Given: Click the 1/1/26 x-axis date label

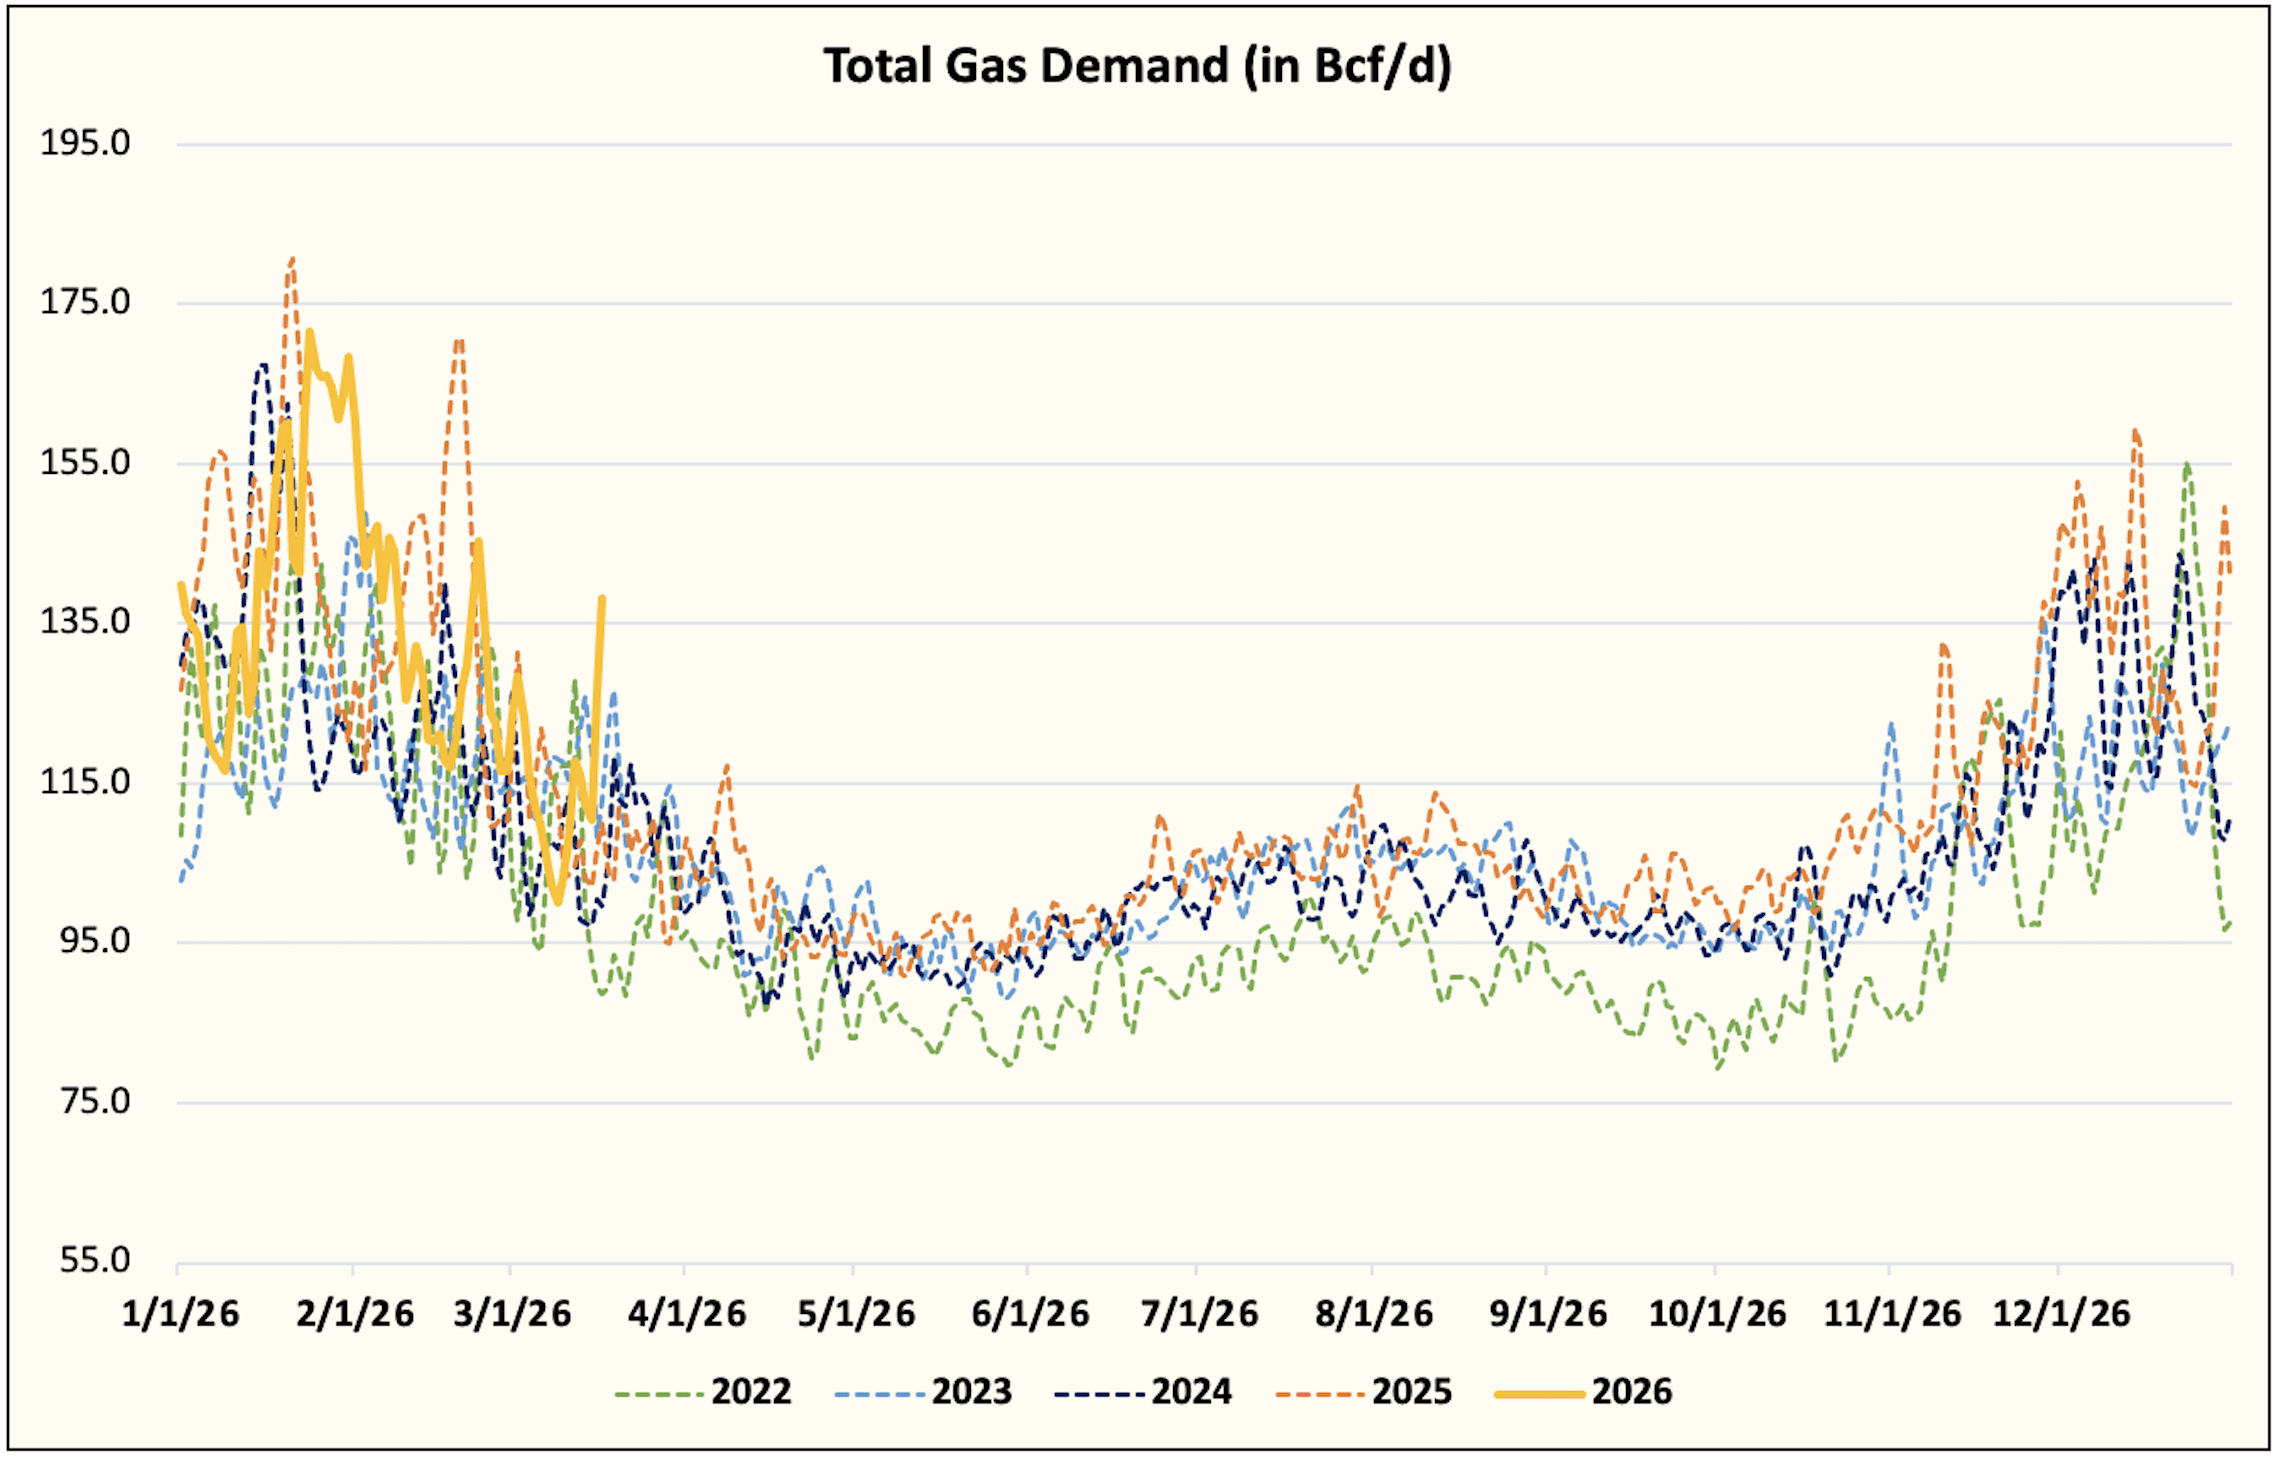Looking at the screenshot, I should 180,1315.
